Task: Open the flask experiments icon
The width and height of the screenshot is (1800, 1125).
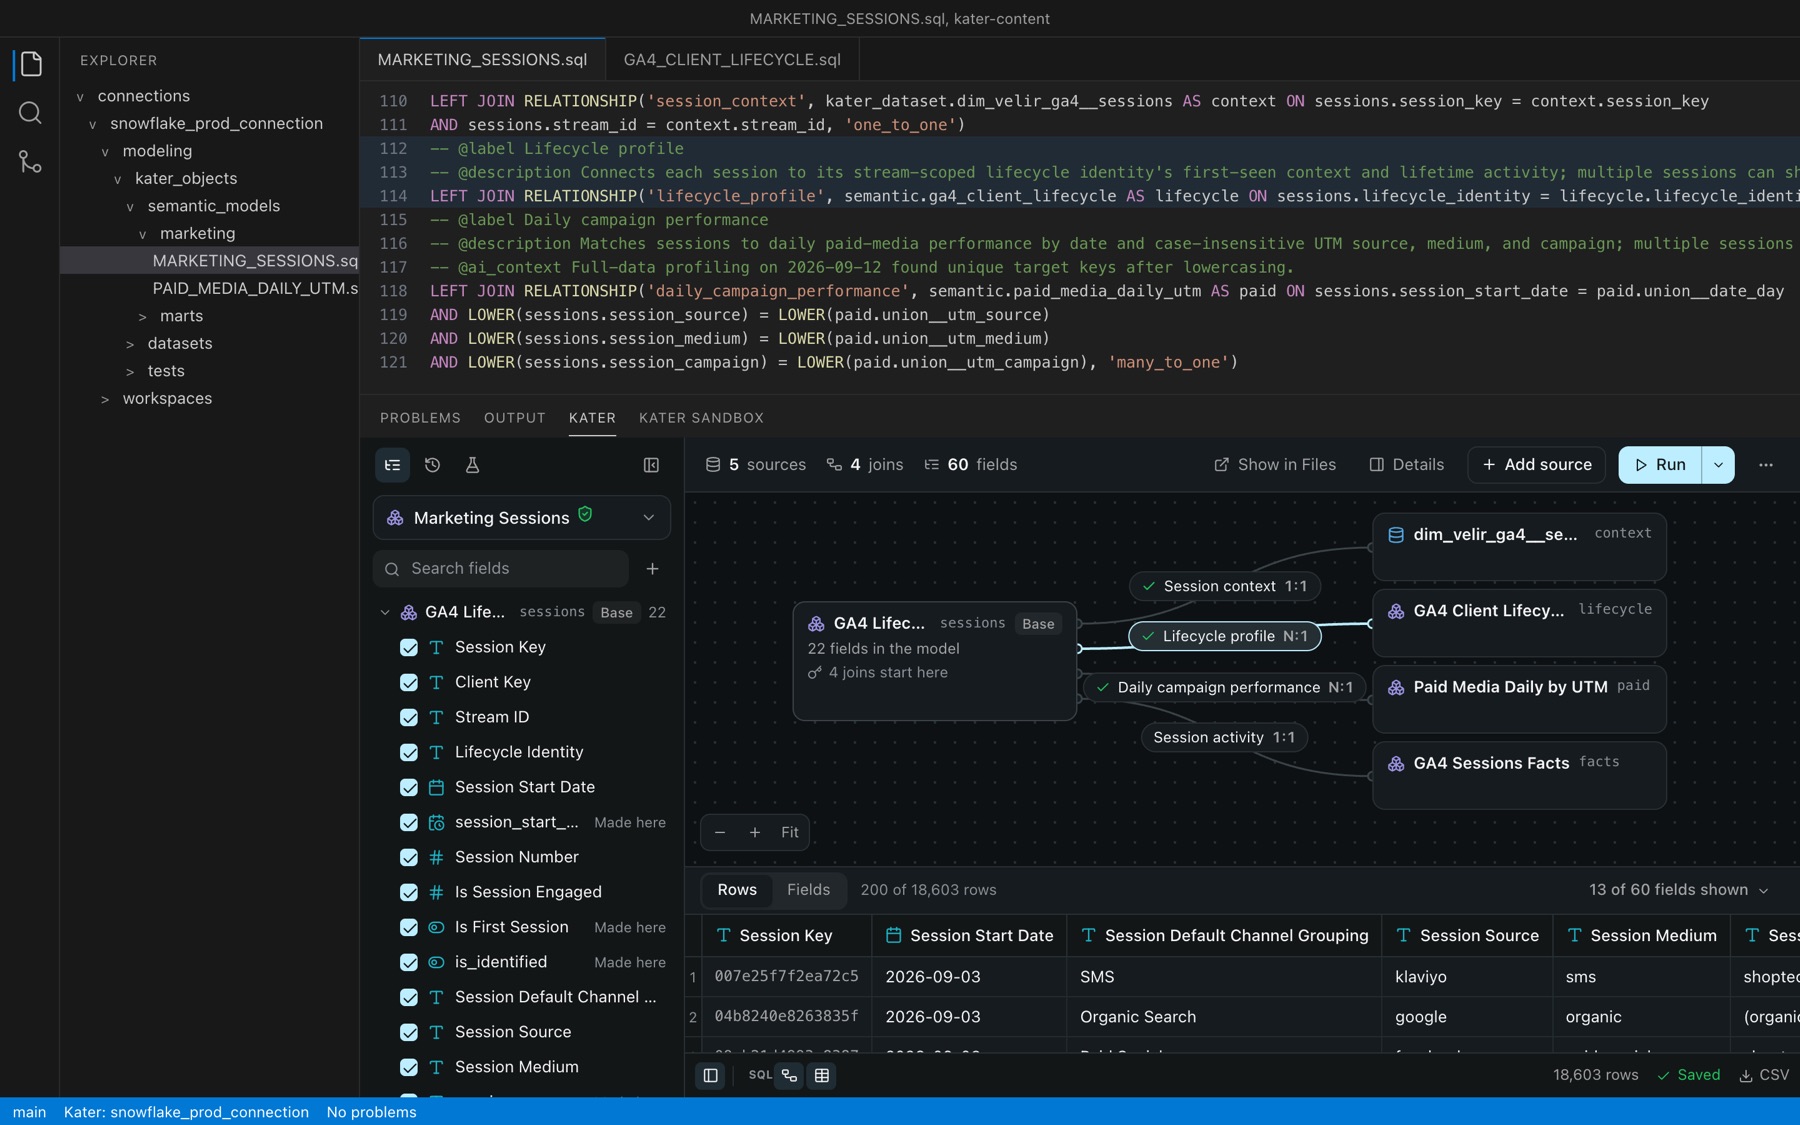Action: [472, 465]
